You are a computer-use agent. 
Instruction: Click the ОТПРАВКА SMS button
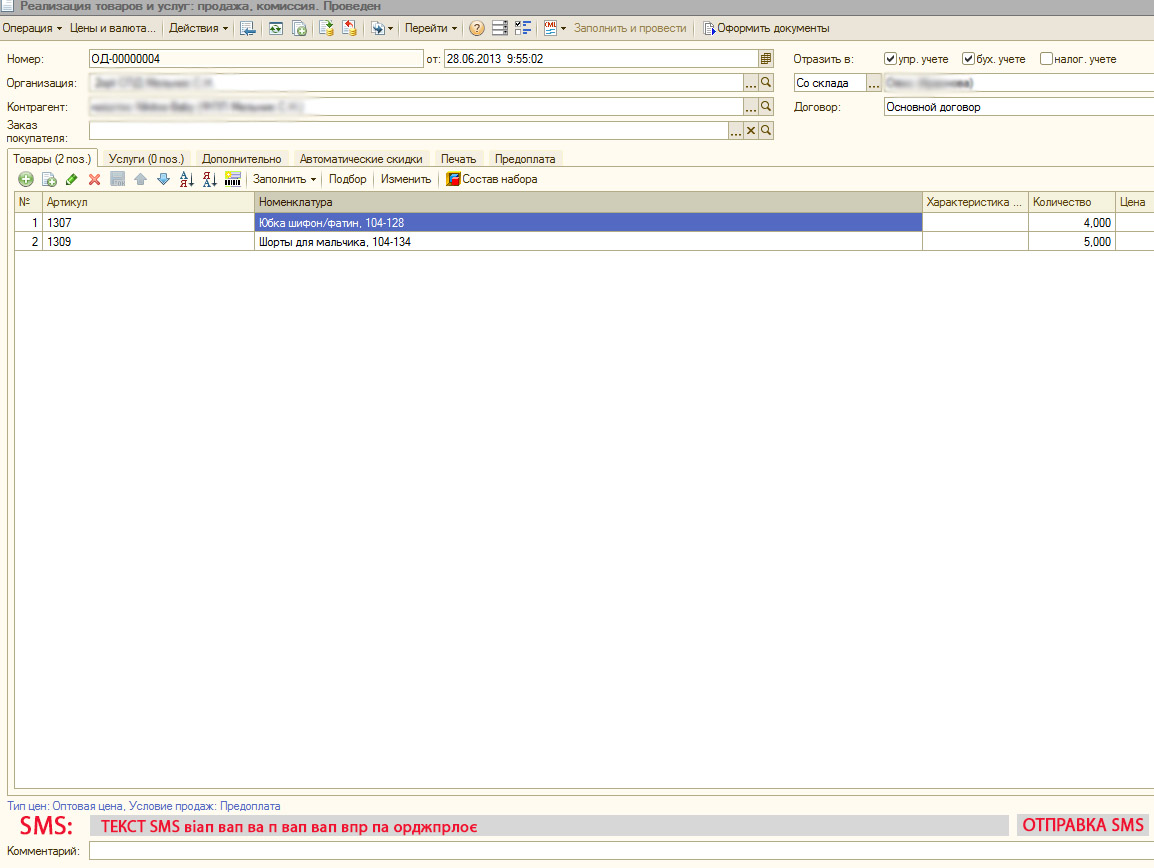click(x=1083, y=825)
